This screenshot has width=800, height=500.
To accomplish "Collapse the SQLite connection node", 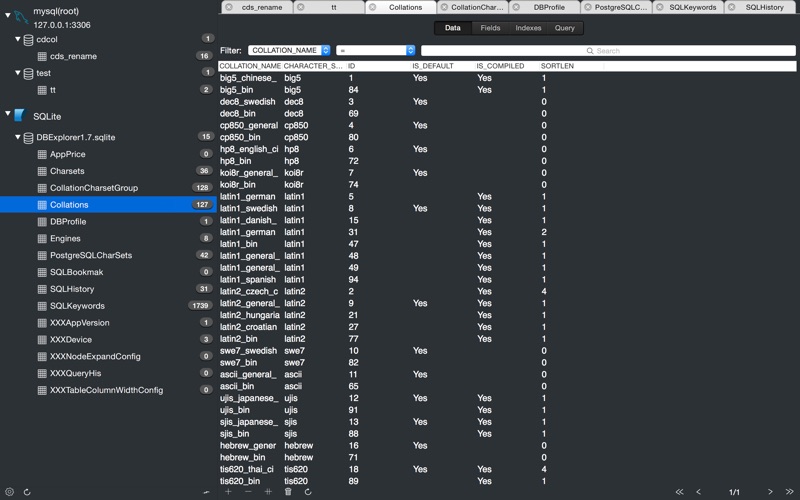I will pyautogui.click(x=8, y=113).
